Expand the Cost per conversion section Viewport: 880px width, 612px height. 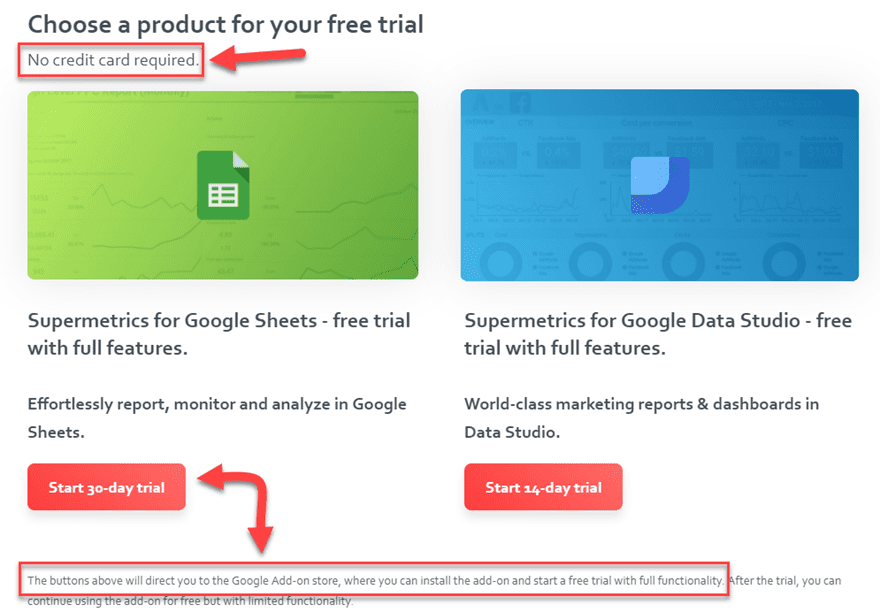tap(657, 122)
